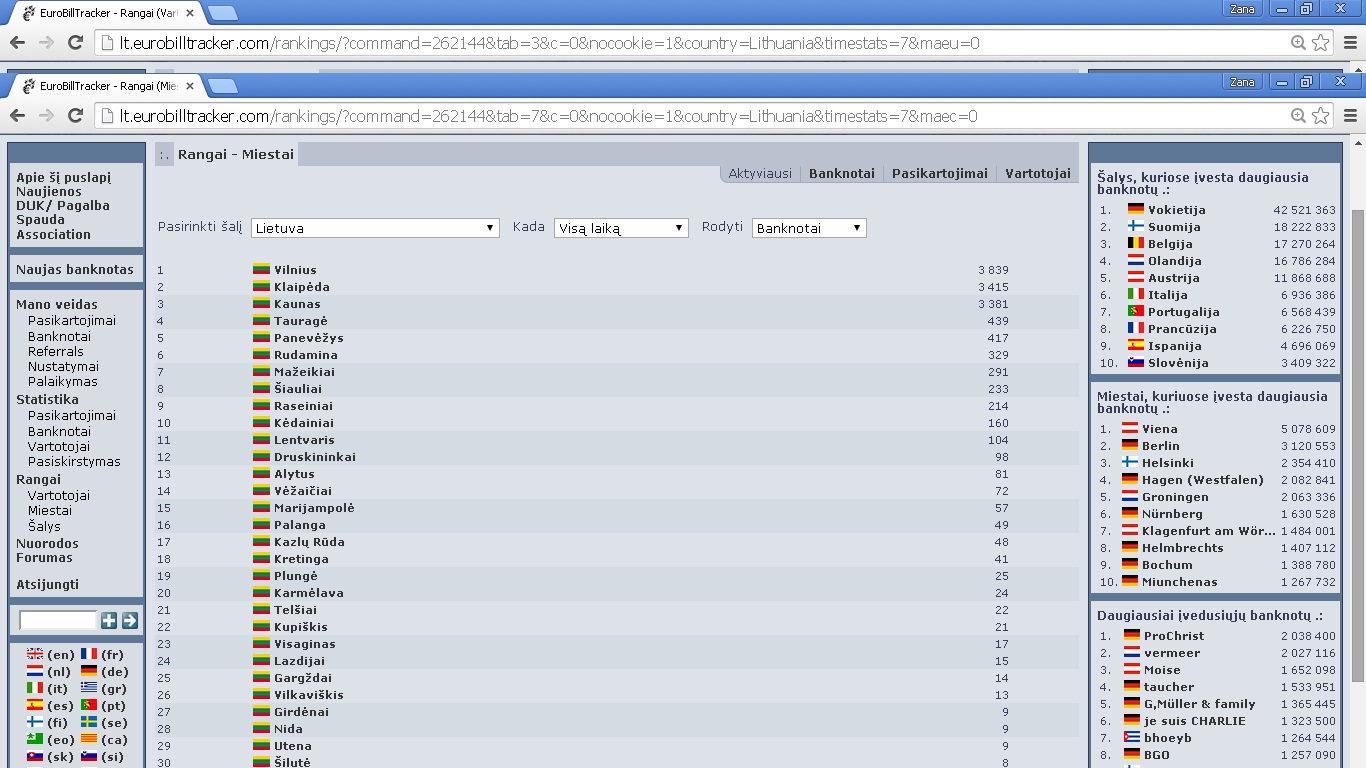Viewport: 1366px width, 768px height.
Task: Click user 'je suis CHARLIE'
Action: click(x=1195, y=721)
